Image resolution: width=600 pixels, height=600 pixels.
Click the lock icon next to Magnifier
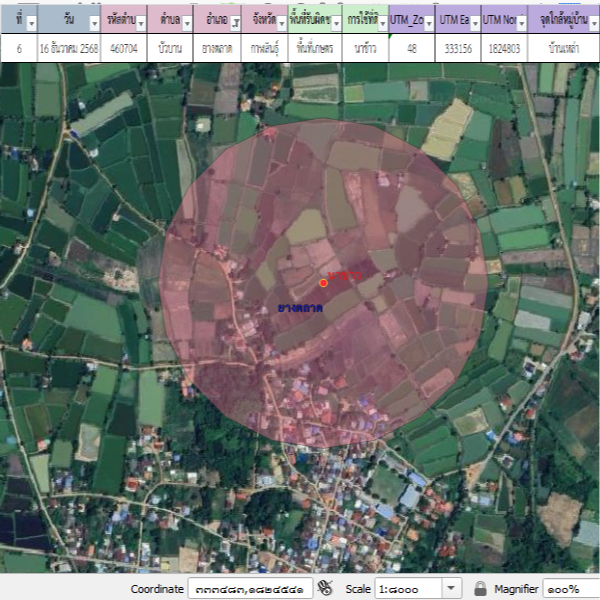coord(480,588)
